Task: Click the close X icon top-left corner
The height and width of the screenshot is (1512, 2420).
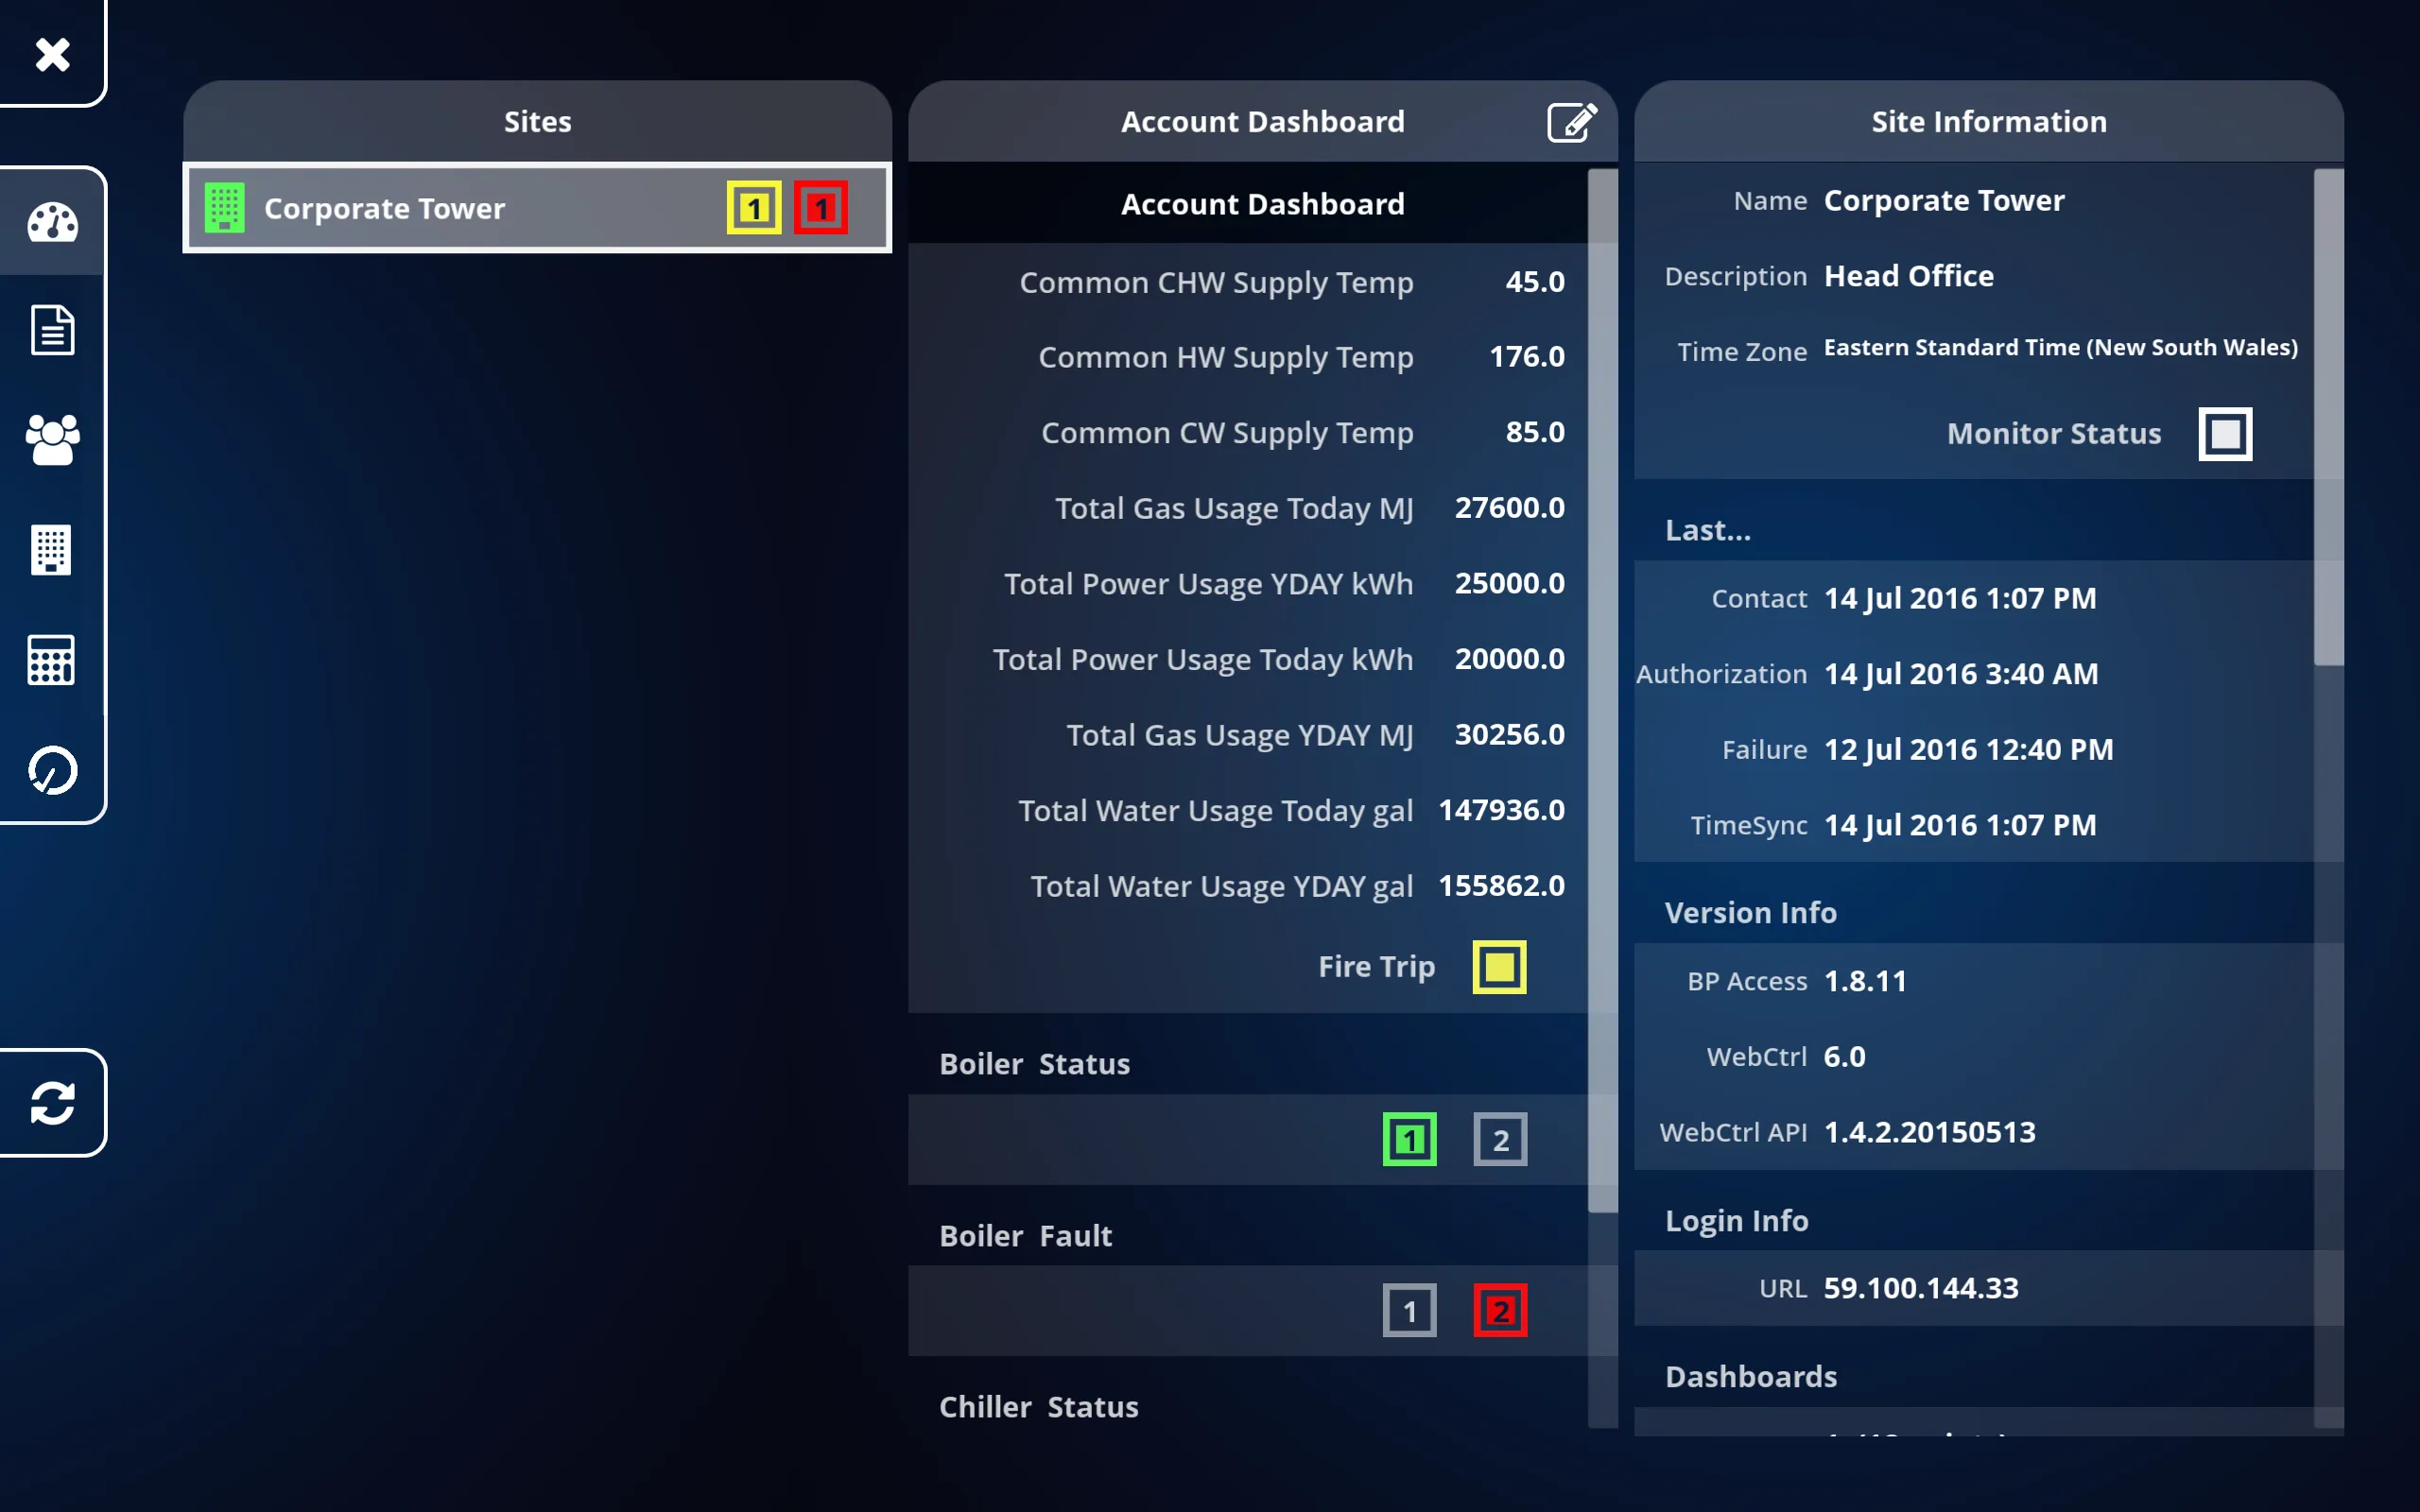Action: click(x=50, y=52)
